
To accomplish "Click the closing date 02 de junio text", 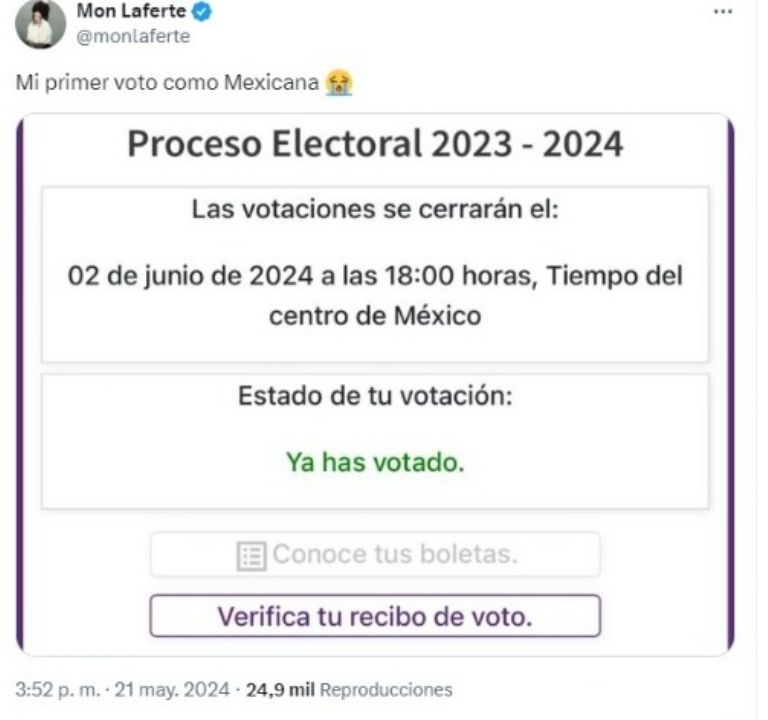I will 375,275.
